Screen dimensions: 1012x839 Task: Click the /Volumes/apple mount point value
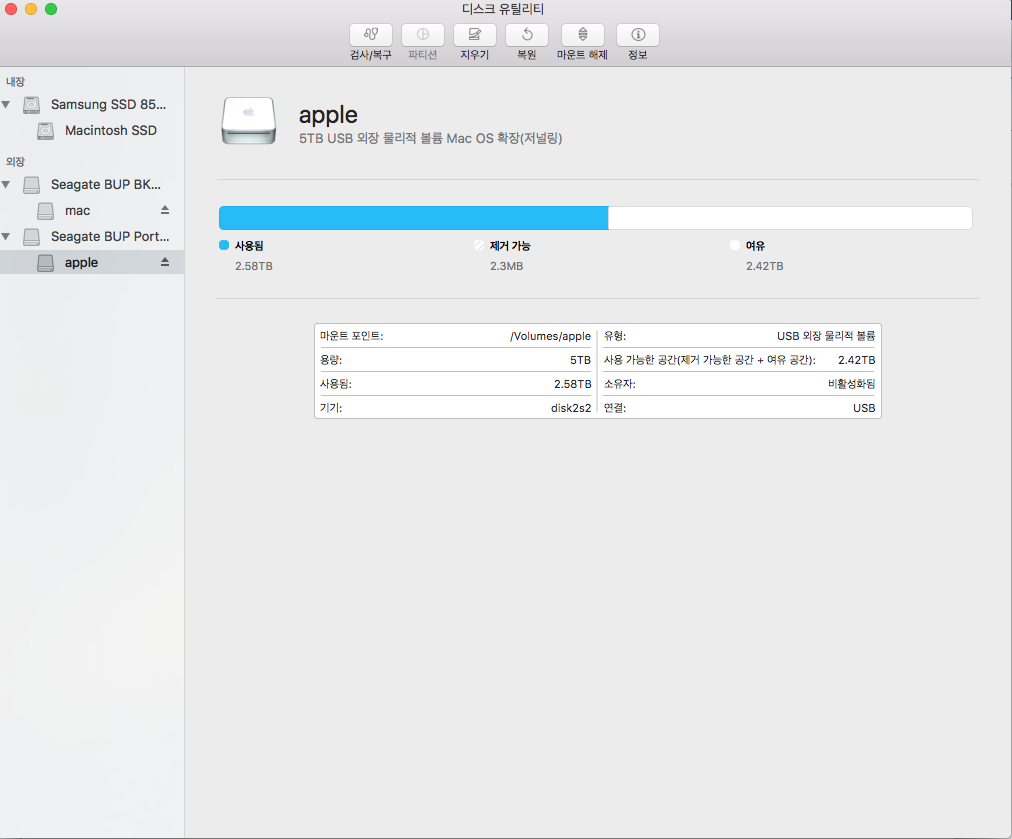(x=550, y=337)
